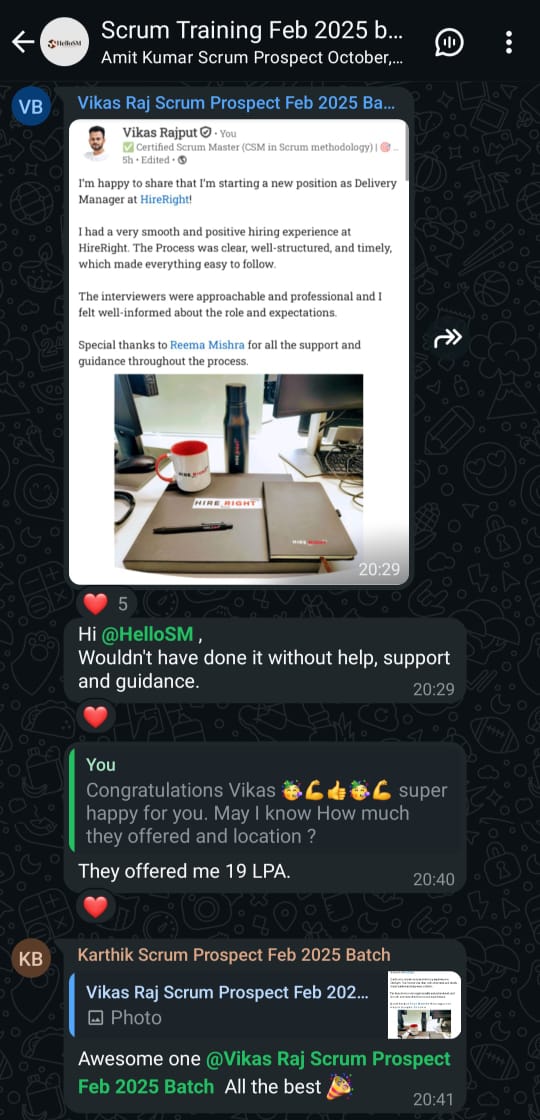Viewport: 540px width, 1120px height.
Task: Open the three-dot overflow menu
Action: (x=509, y=42)
